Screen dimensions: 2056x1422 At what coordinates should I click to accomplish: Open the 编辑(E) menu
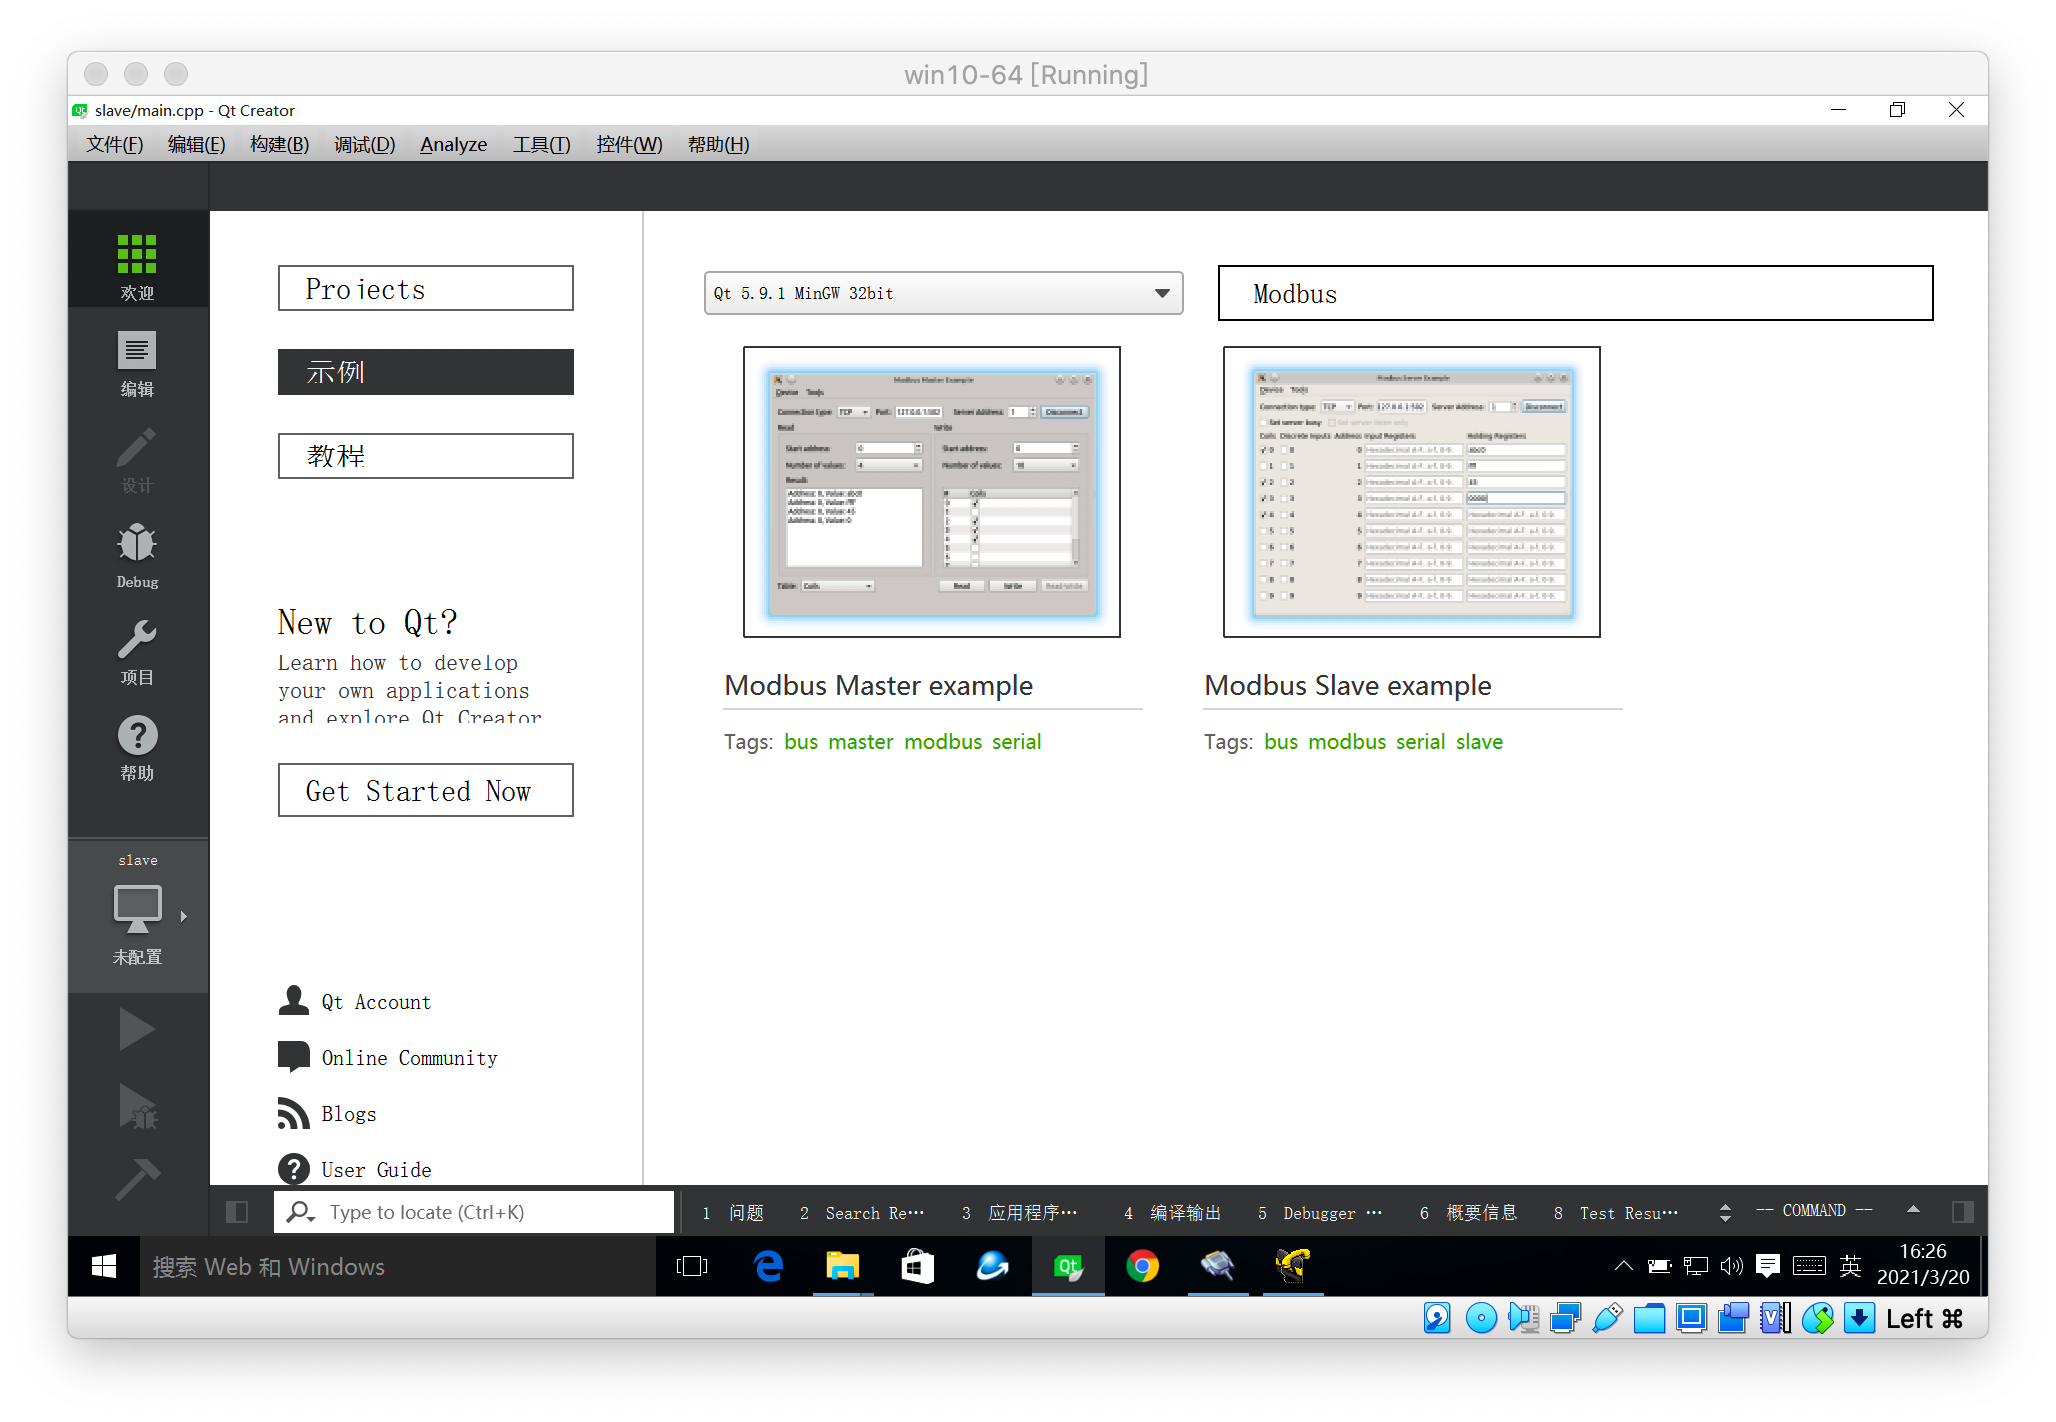tap(196, 144)
